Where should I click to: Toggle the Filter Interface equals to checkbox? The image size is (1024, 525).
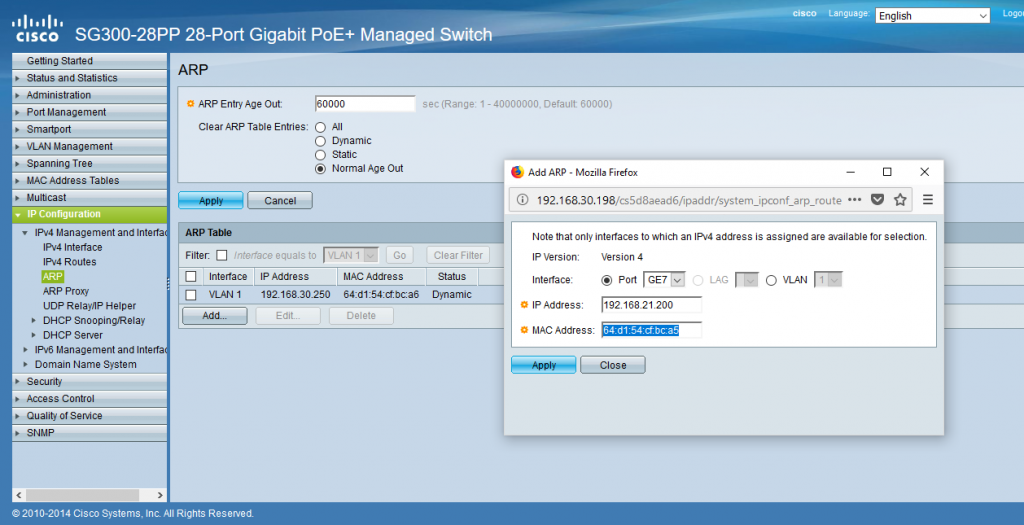(222, 255)
